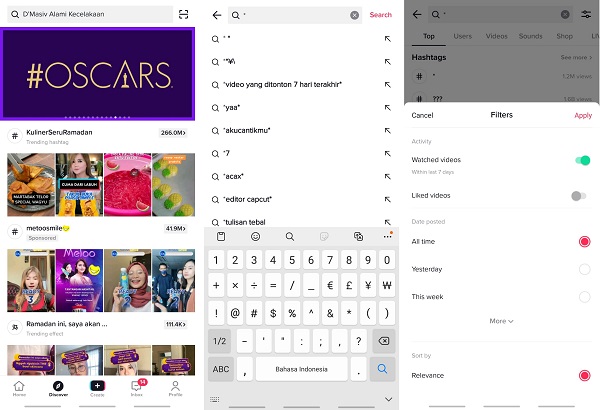This screenshot has height=410, width=600.
Task: Open keyboard clipboard icon
Action: pyautogui.click(x=221, y=237)
